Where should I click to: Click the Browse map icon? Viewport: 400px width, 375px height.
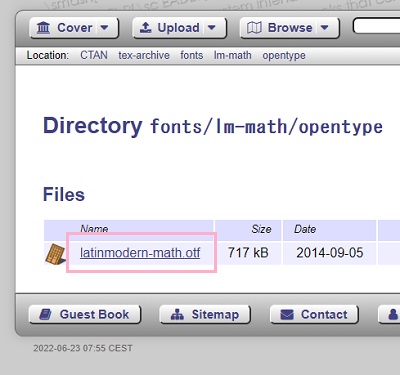[x=254, y=28]
